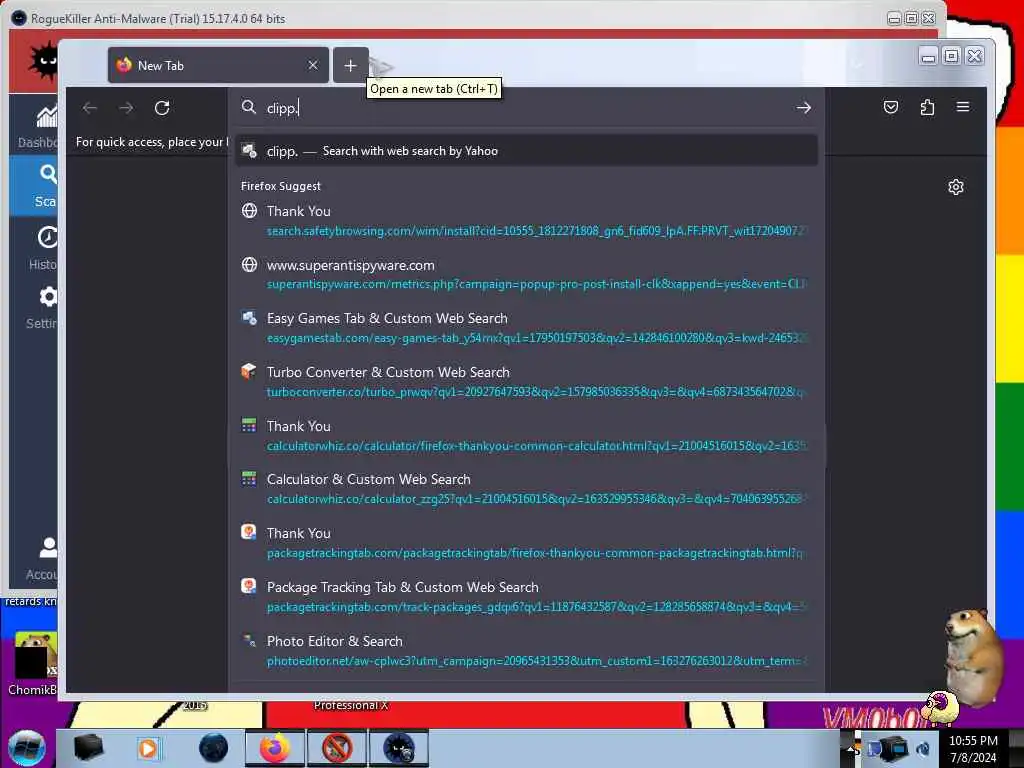This screenshot has width=1024, height=768.
Task: Open the media player taskbar icon
Action: click(x=148, y=748)
